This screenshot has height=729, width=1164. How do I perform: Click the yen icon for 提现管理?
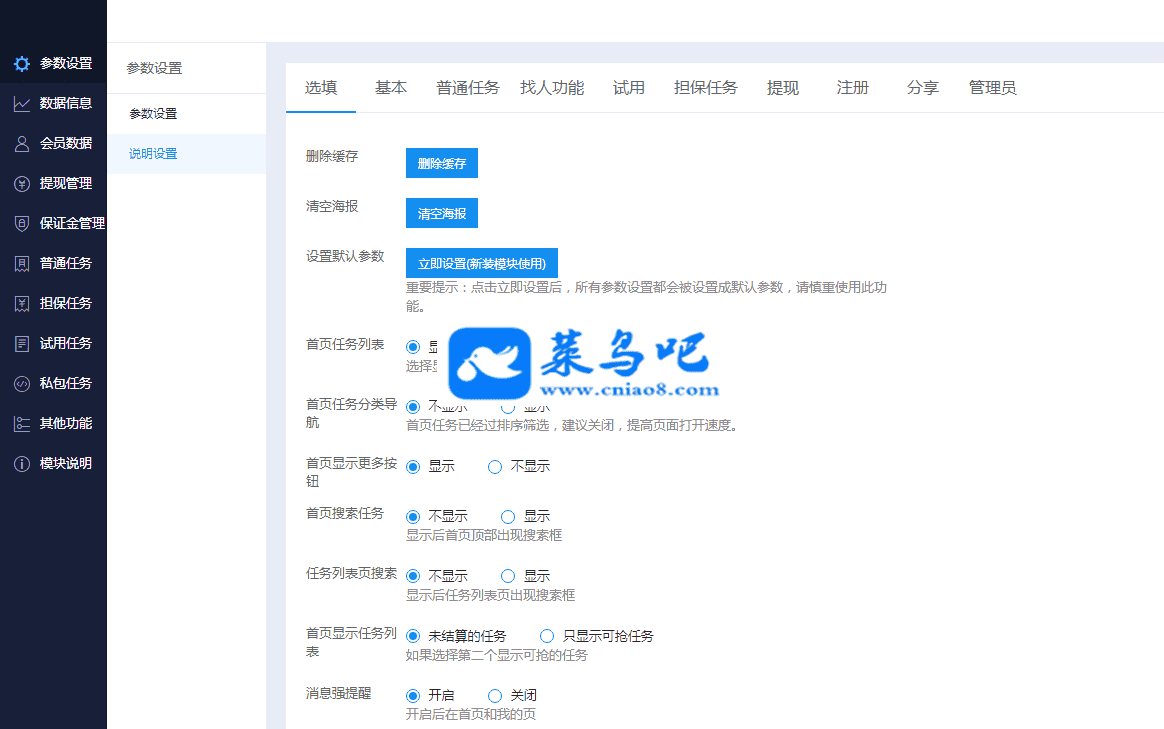[x=21, y=183]
